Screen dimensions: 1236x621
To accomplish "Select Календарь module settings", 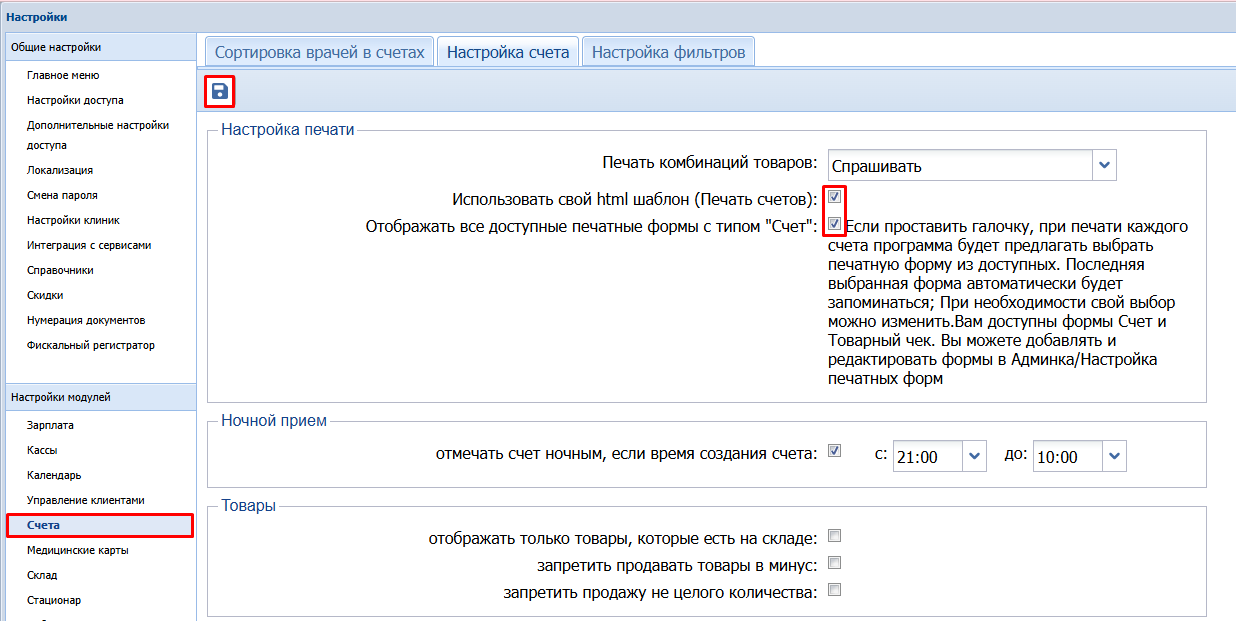I will click(54, 475).
